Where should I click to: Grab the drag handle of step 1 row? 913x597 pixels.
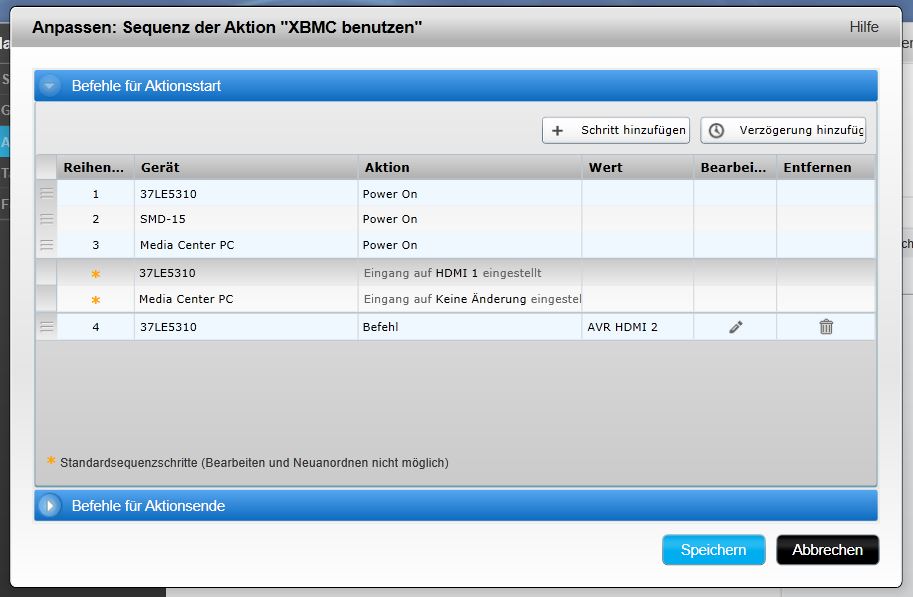(46, 194)
